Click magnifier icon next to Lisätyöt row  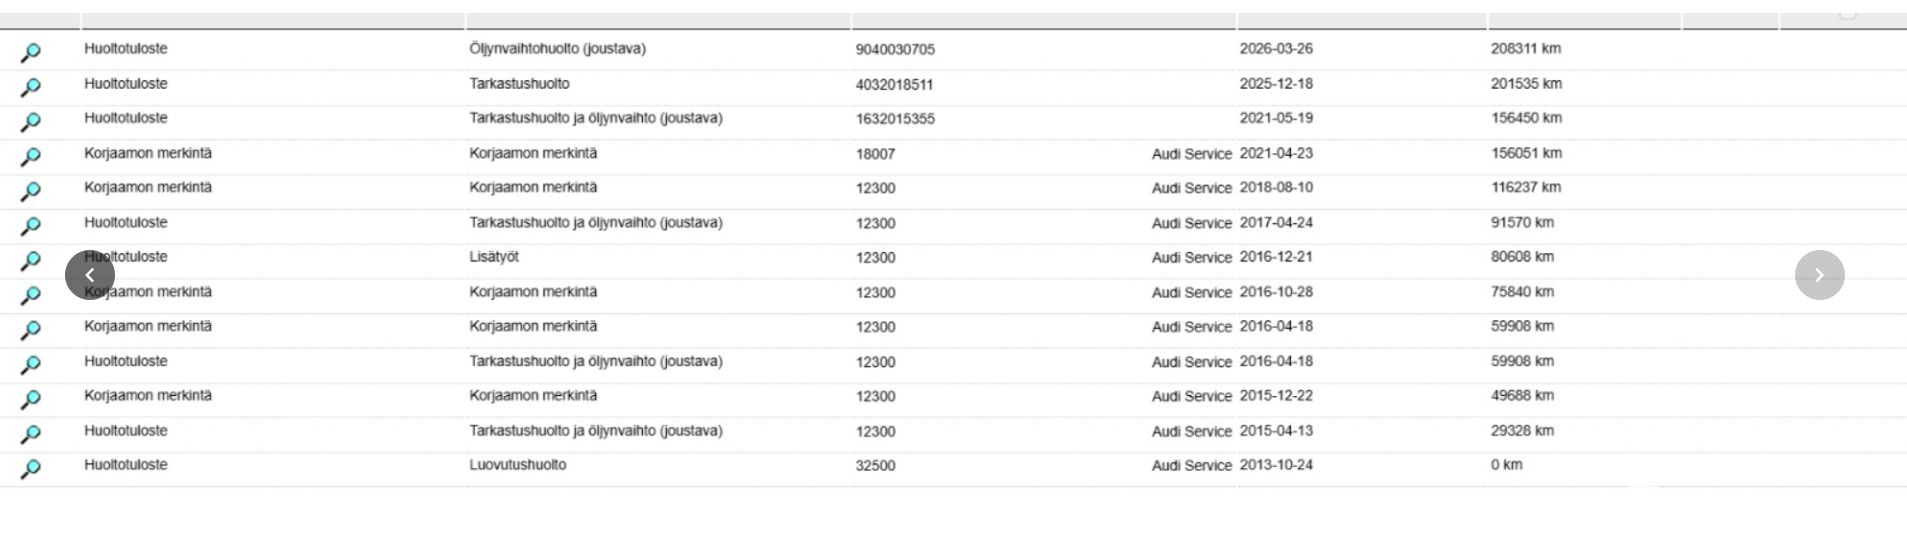31,261
